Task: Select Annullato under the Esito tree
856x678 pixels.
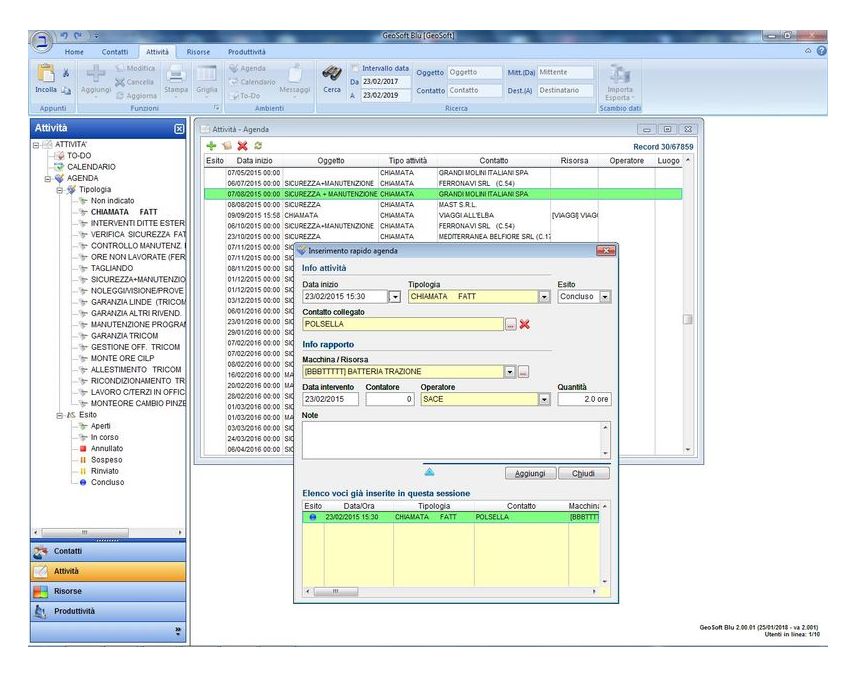Action: [107, 449]
